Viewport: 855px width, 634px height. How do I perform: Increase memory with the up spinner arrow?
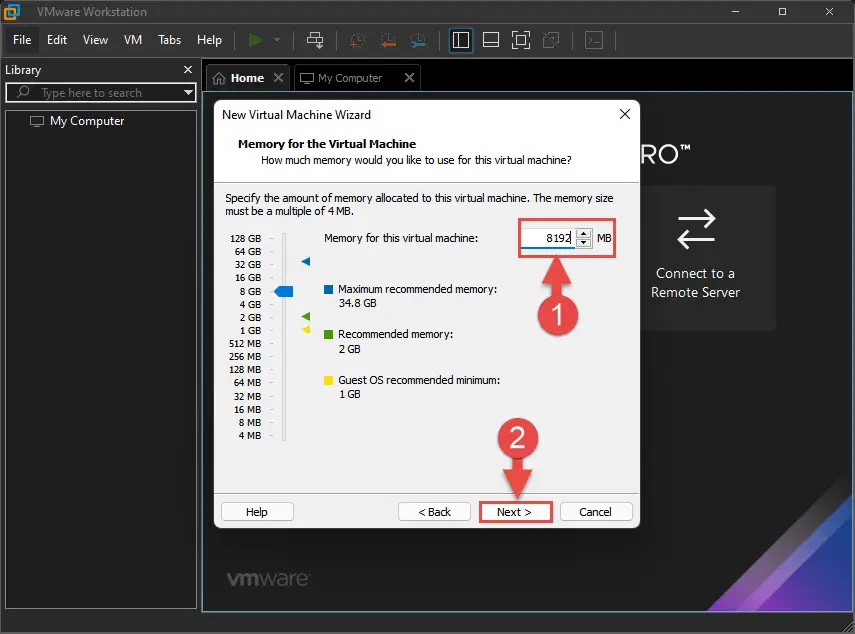click(x=583, y=233)
